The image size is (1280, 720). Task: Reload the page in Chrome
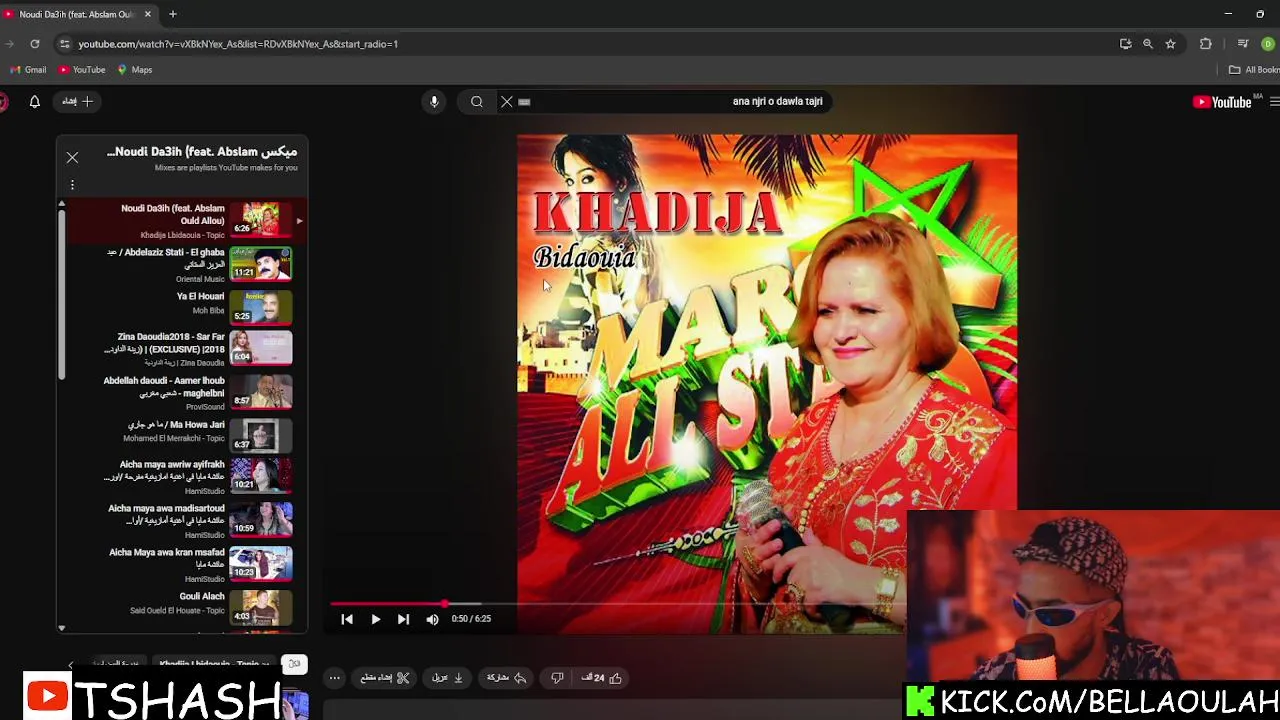[35, 44]
